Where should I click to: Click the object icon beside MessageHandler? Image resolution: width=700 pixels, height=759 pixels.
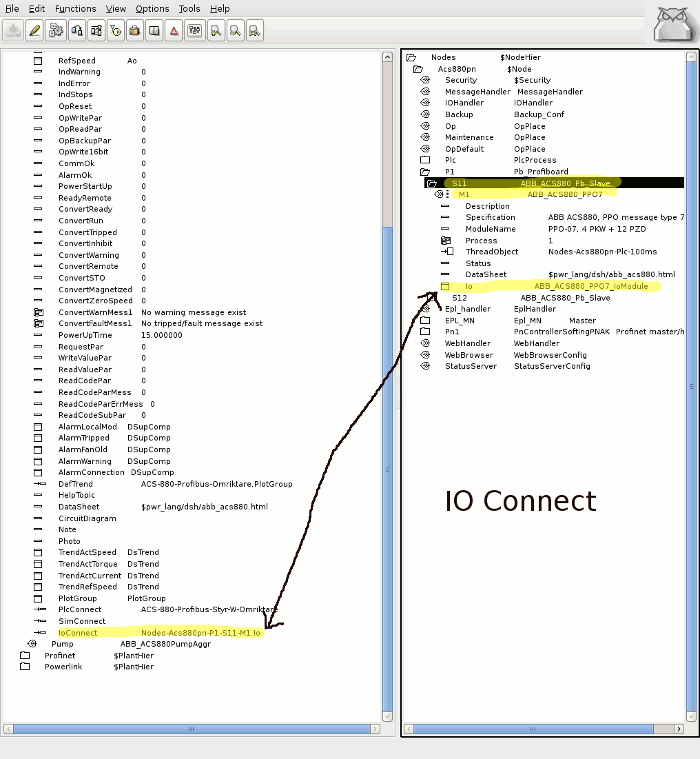click(425, 91)
